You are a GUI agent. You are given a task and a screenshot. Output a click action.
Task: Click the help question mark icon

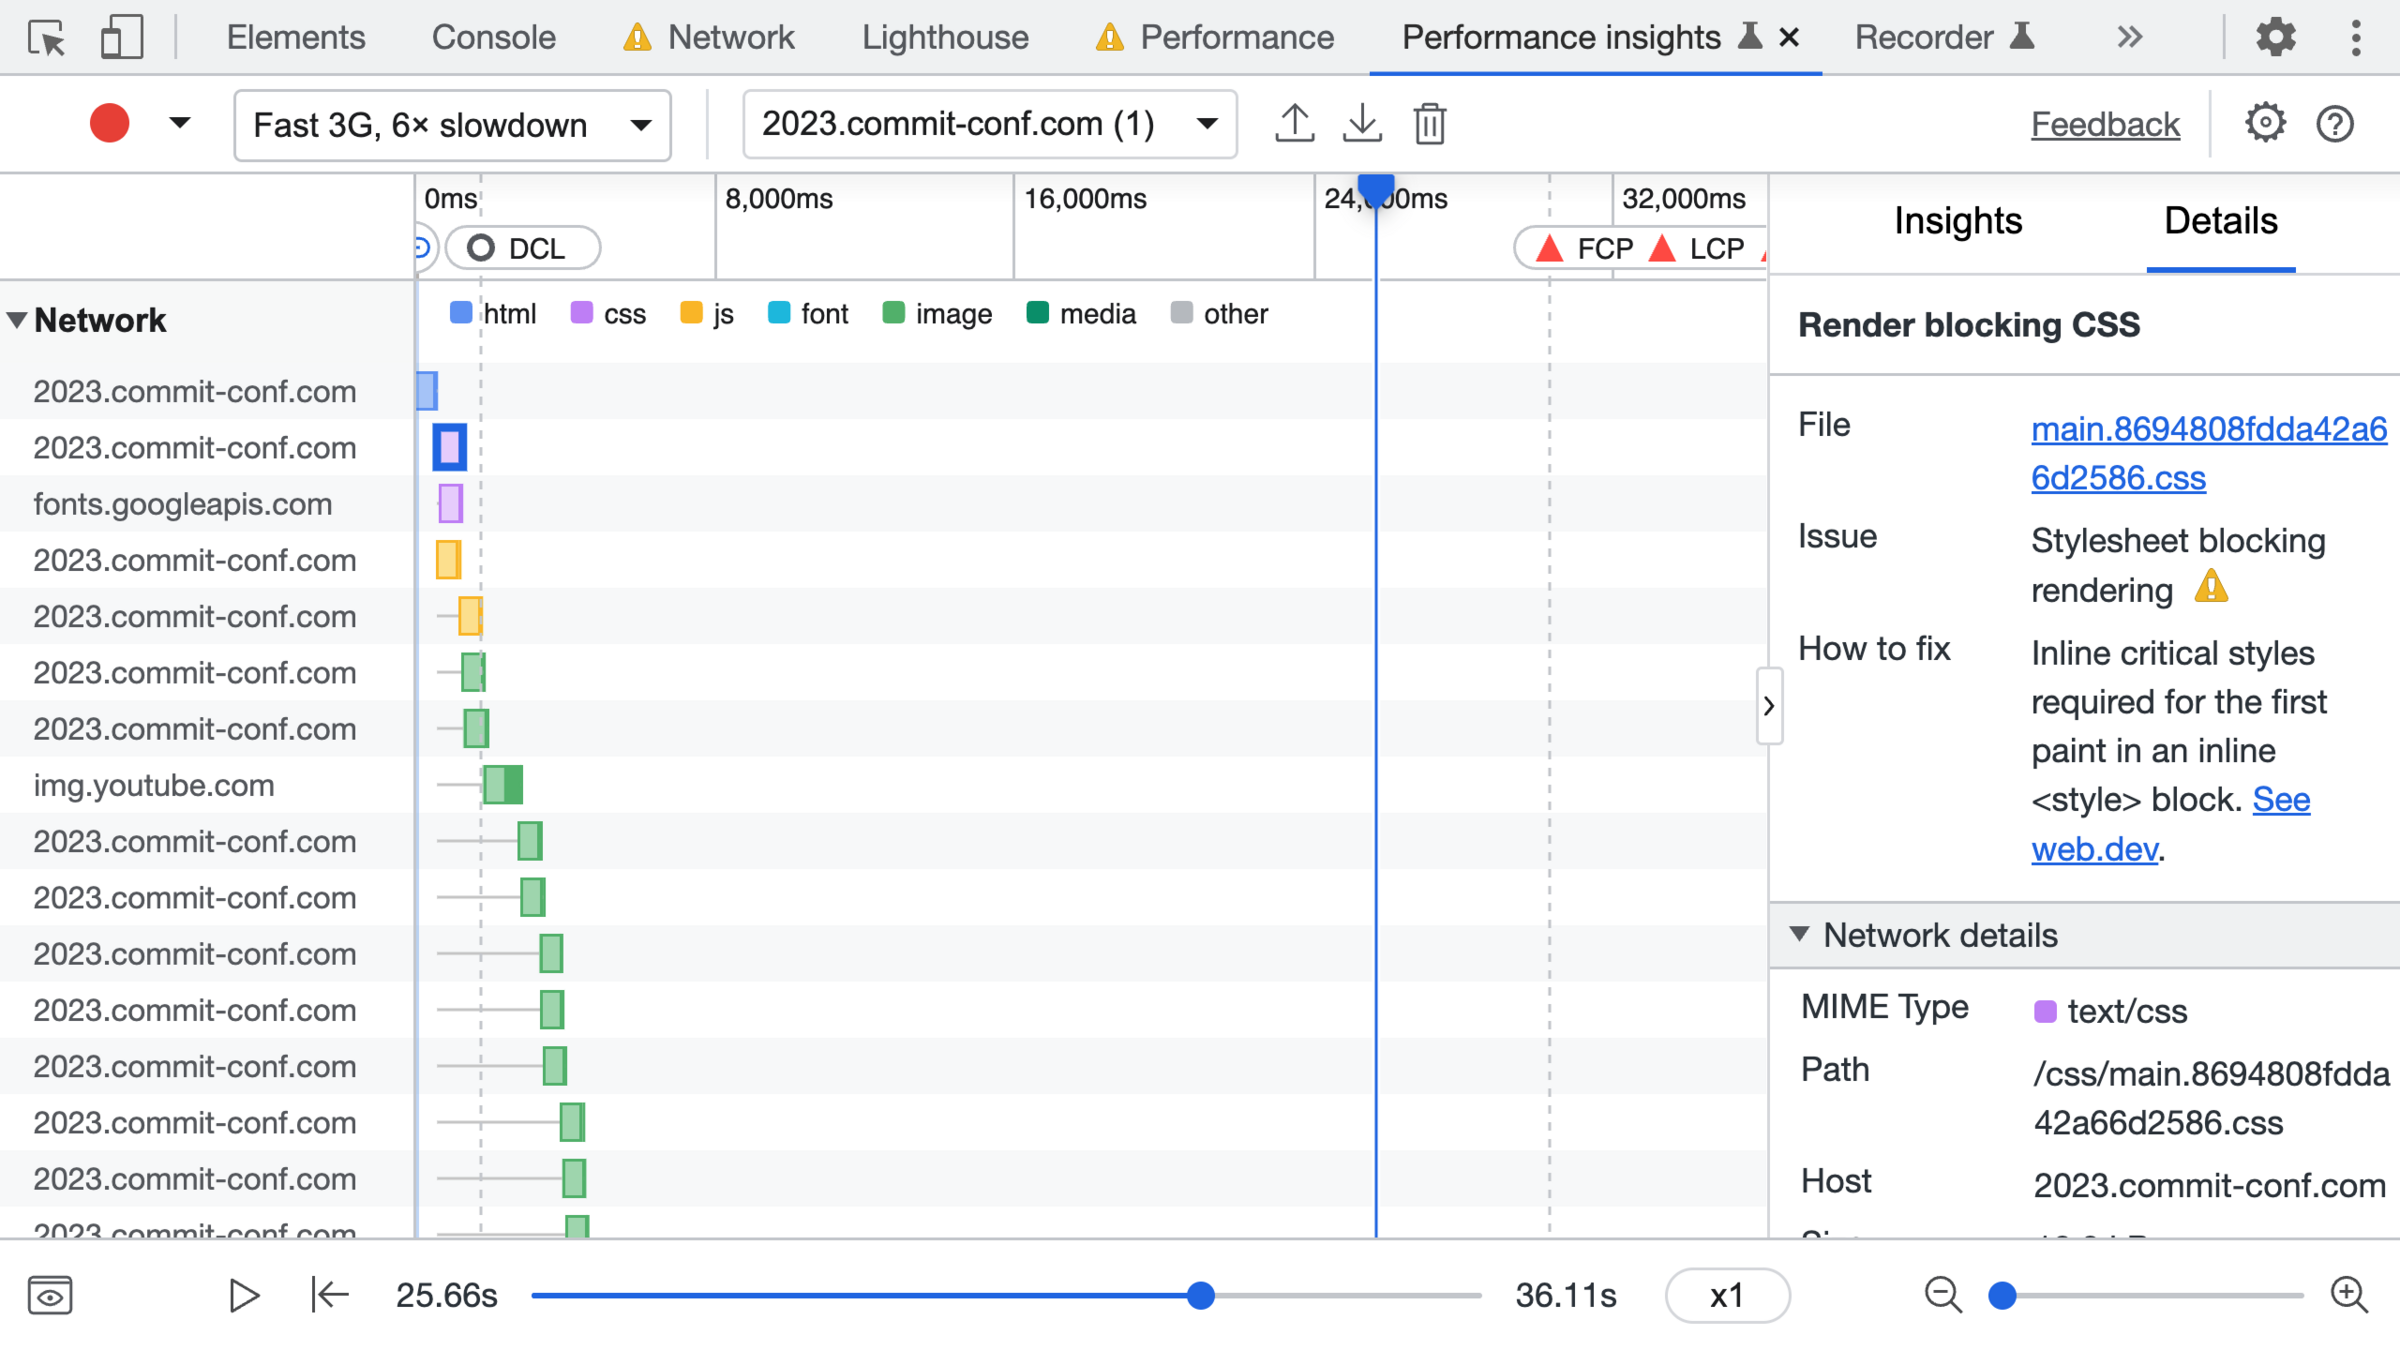pyautogui.click(x=2335, y=124)
